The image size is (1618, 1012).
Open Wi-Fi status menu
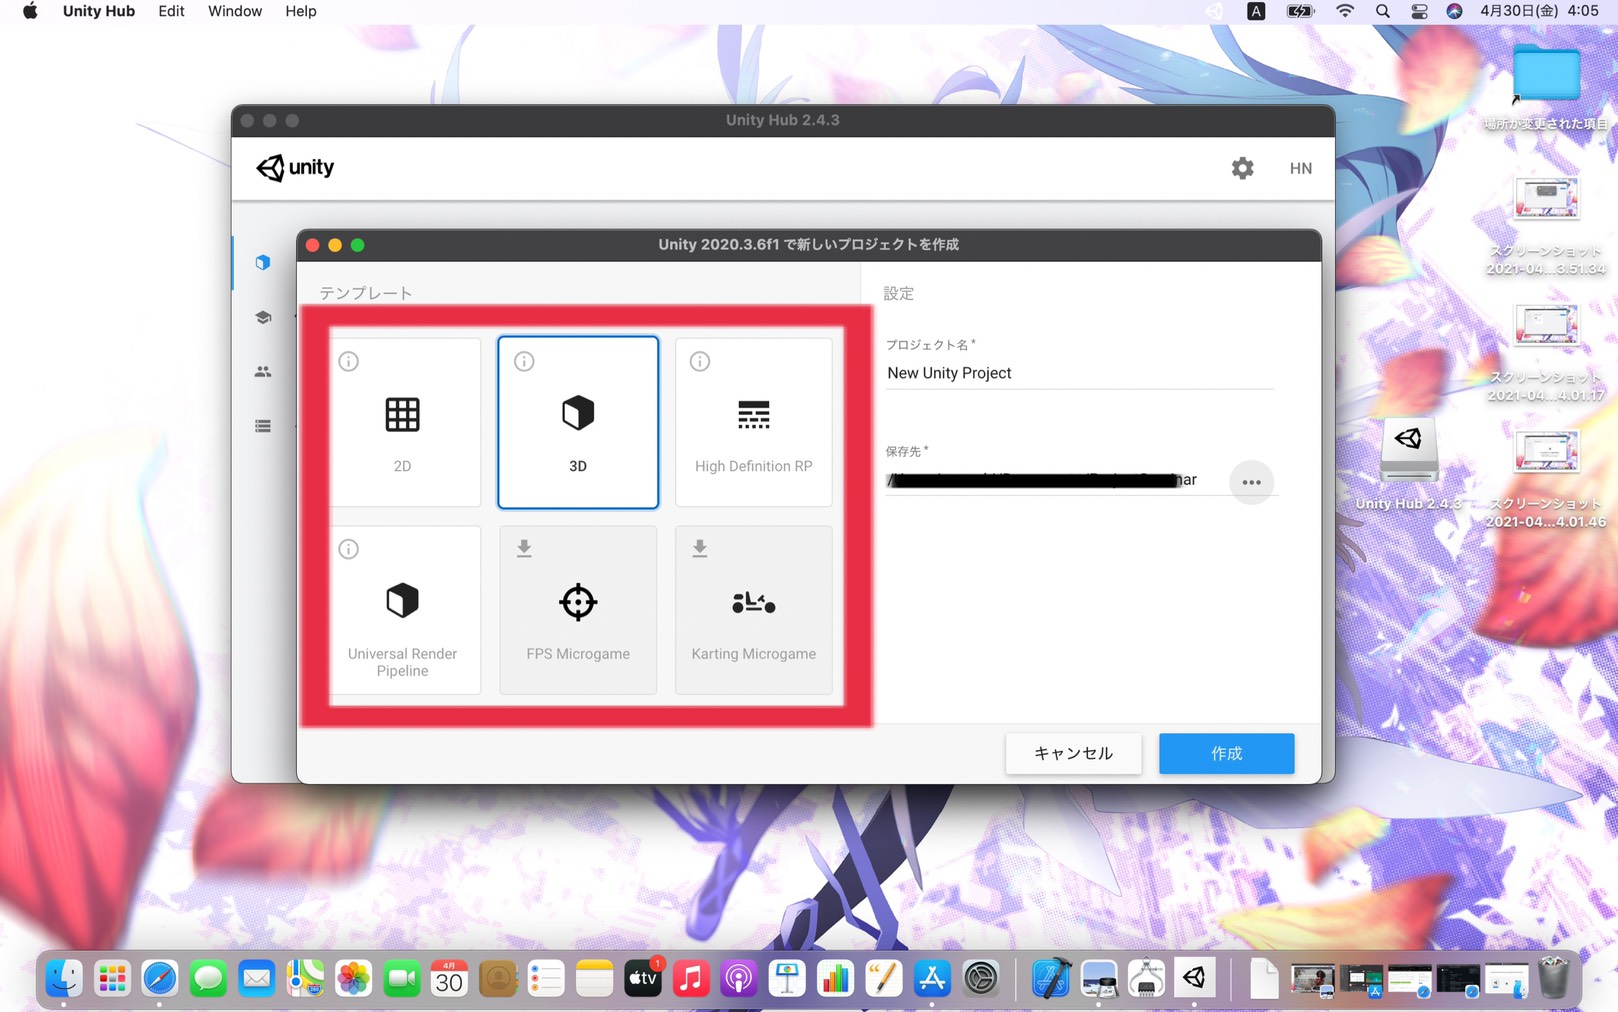(x=1345, y=11)
